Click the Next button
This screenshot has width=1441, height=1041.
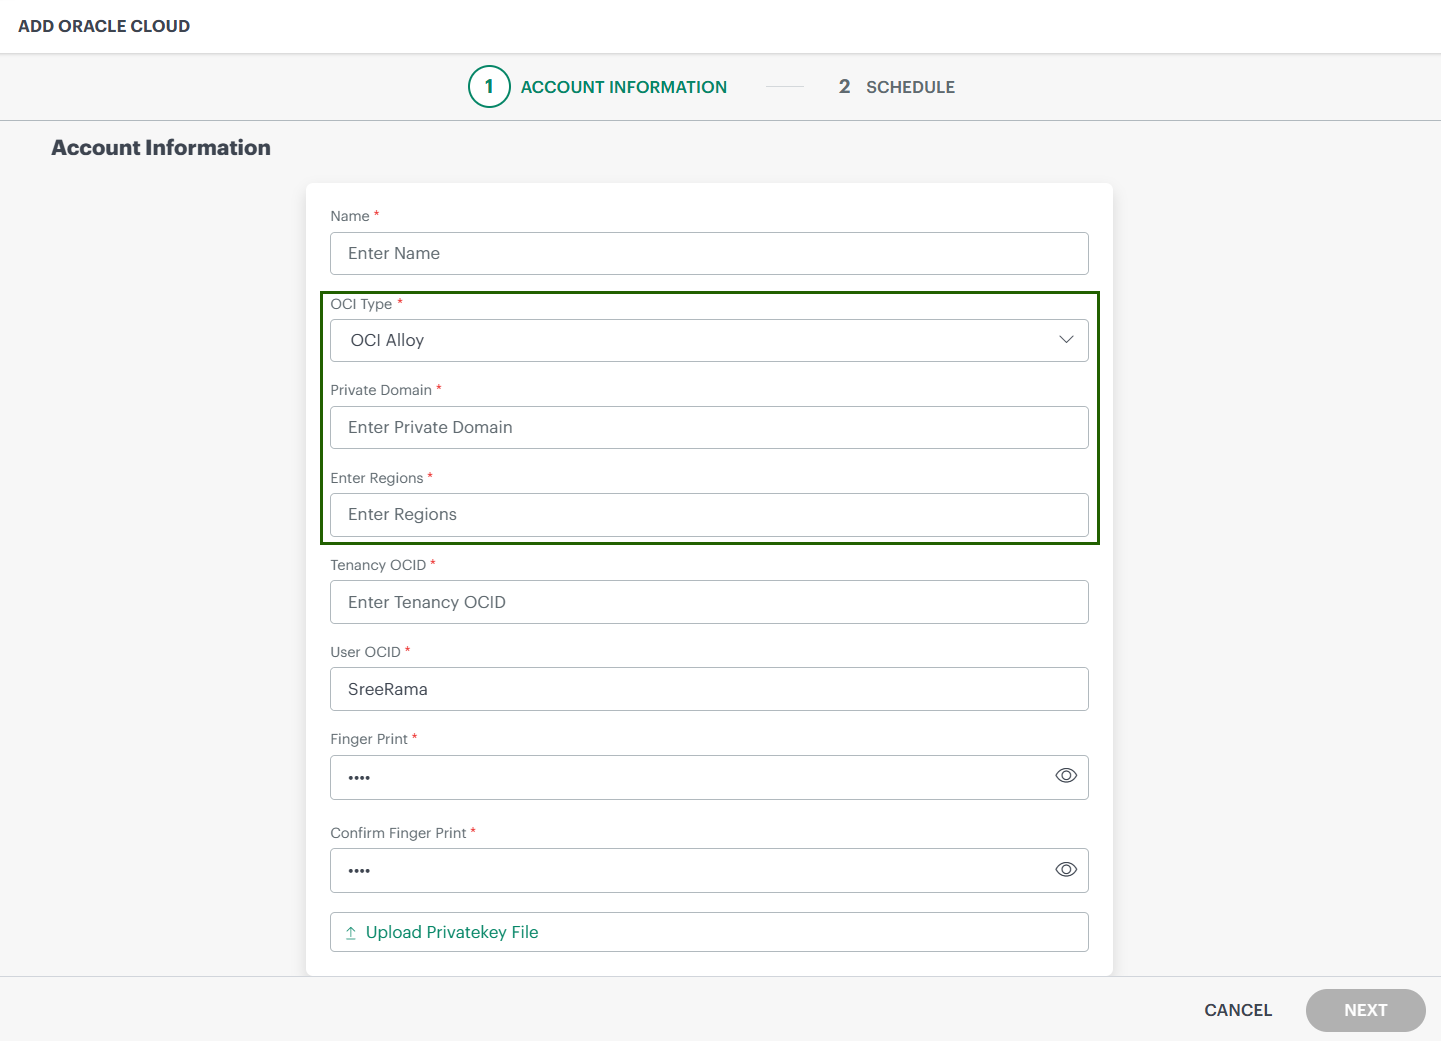1365,1010
